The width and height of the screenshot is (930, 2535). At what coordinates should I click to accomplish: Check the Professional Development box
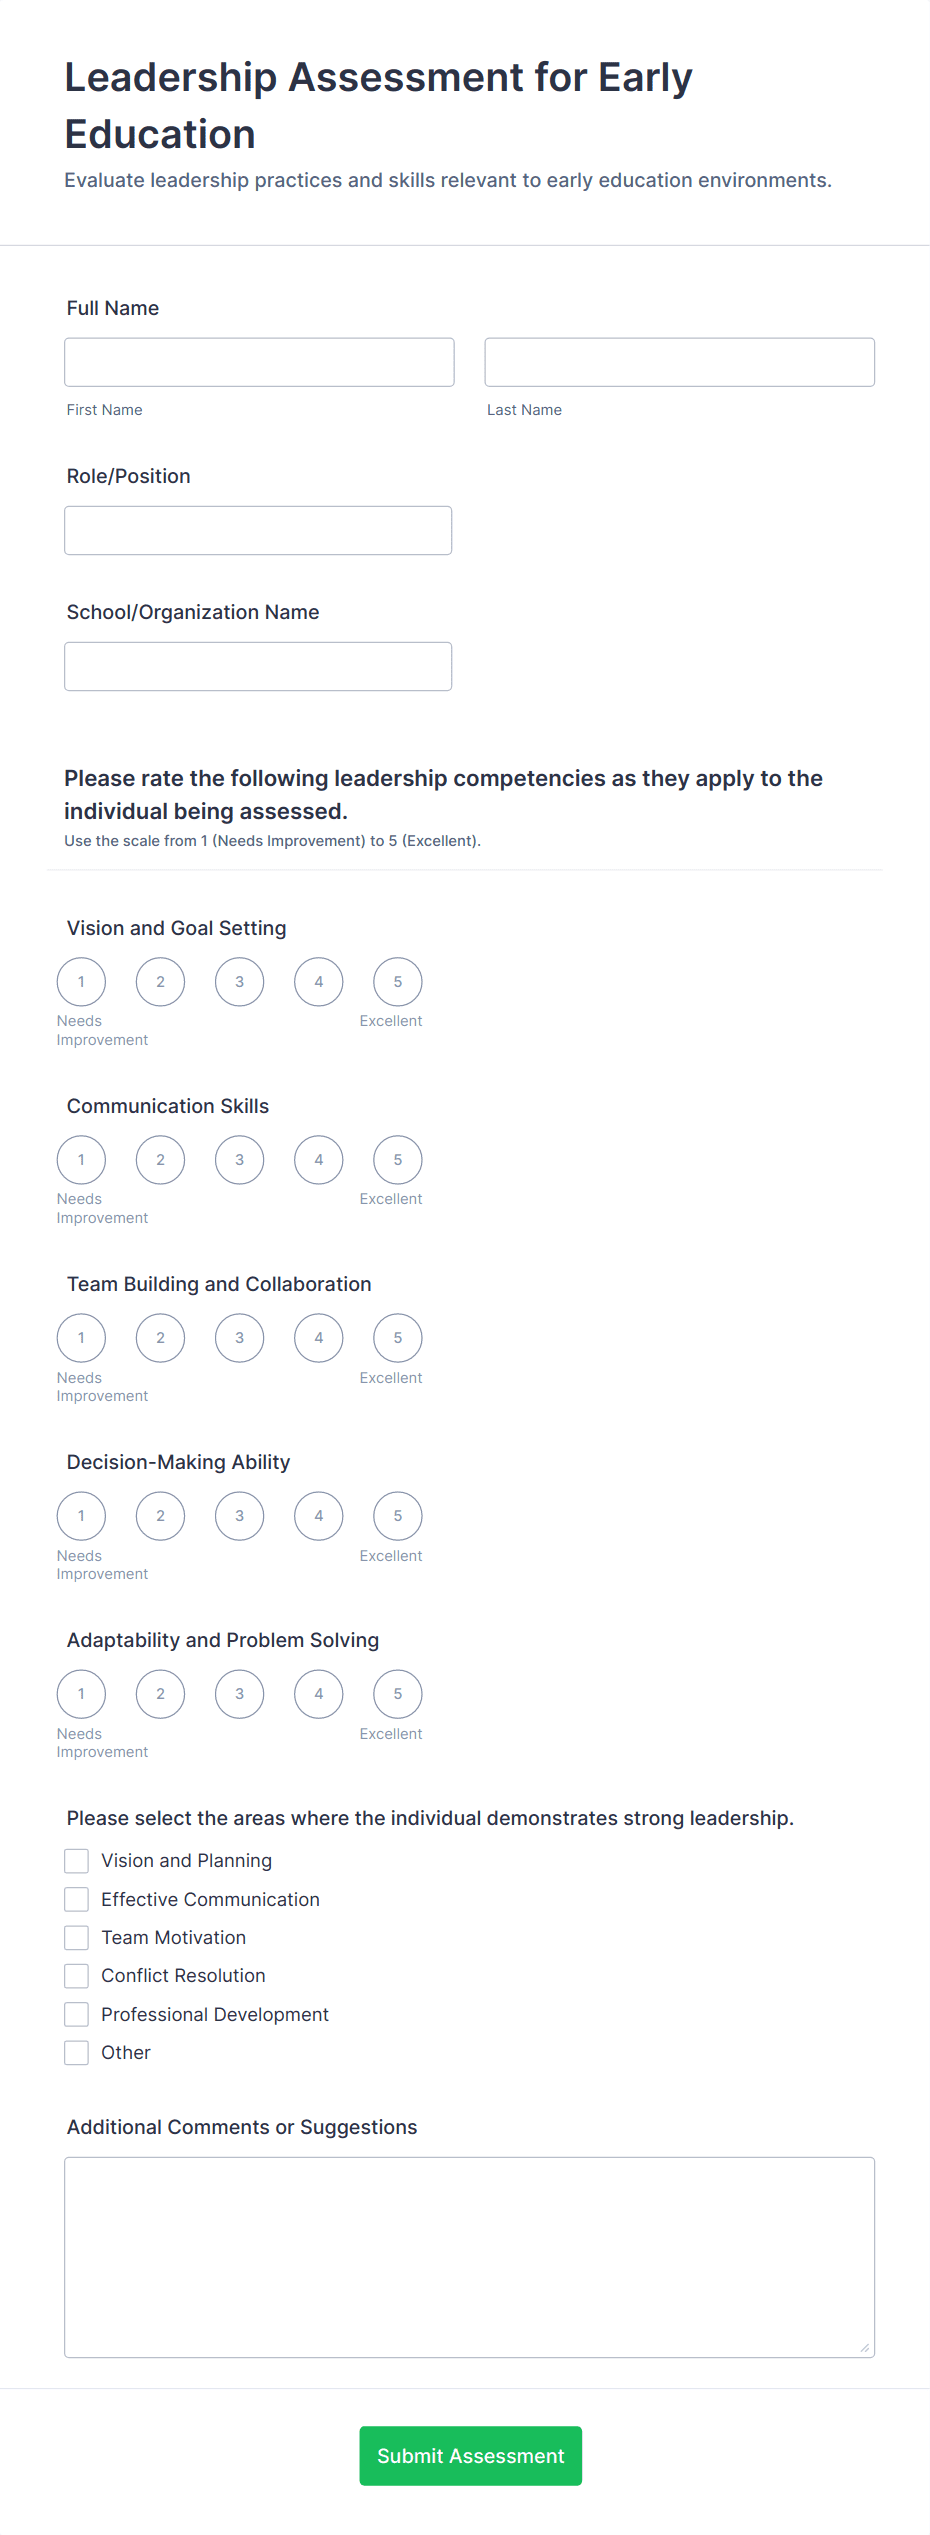77,2014
